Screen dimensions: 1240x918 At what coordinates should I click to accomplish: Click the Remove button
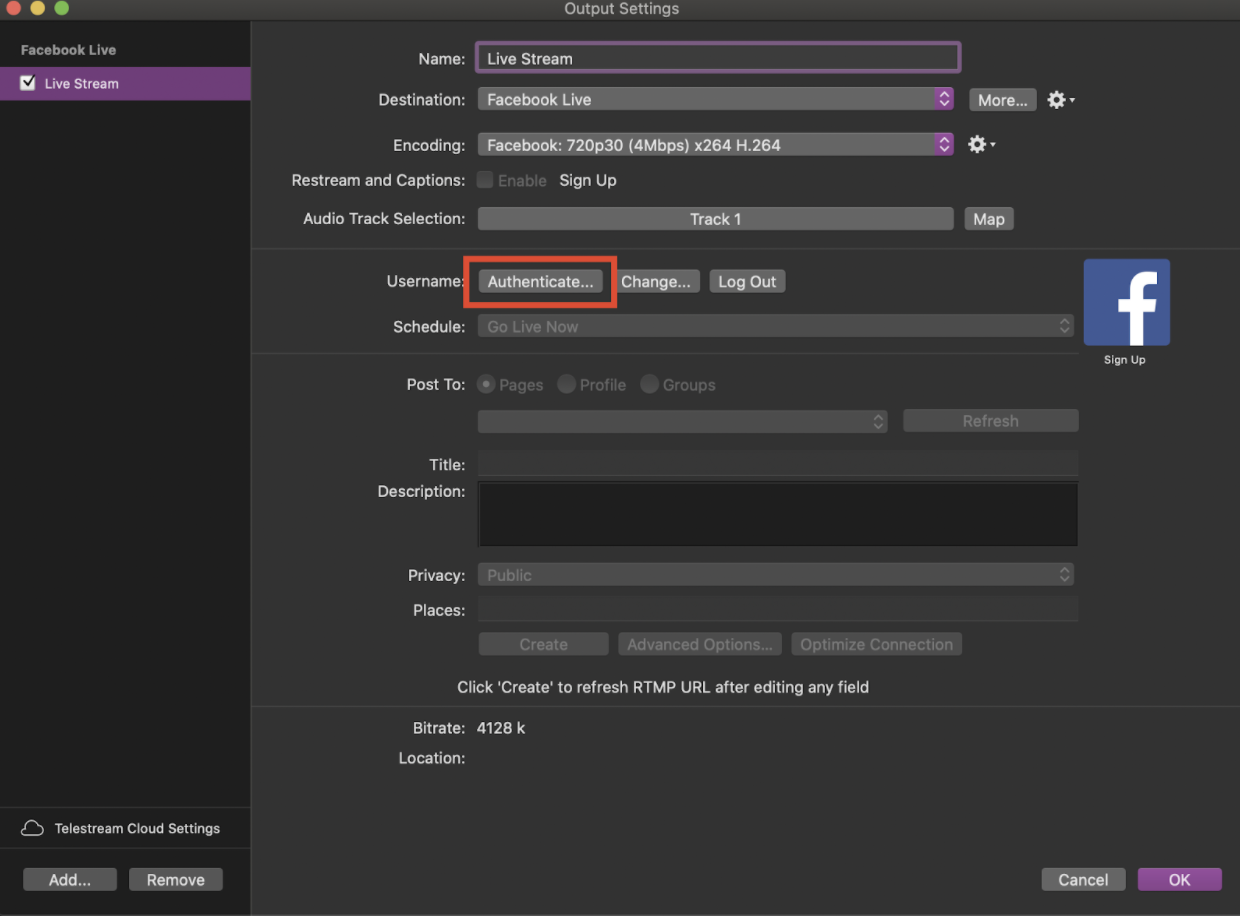tap(176, 880)
